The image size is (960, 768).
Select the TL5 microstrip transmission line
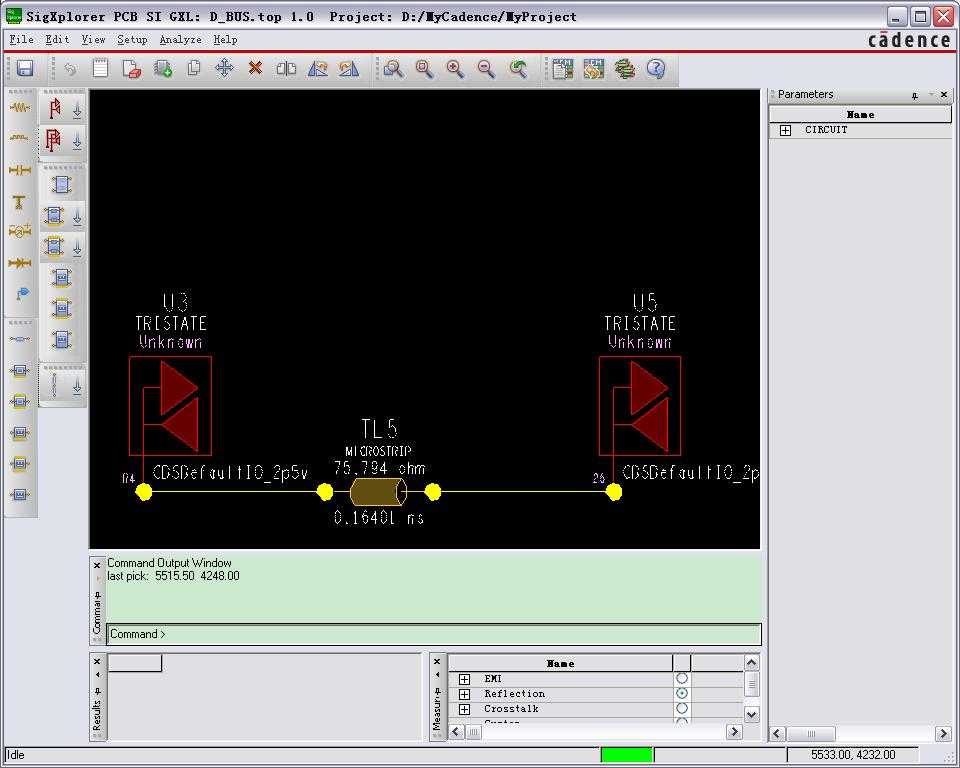click(x=378, y=492)
